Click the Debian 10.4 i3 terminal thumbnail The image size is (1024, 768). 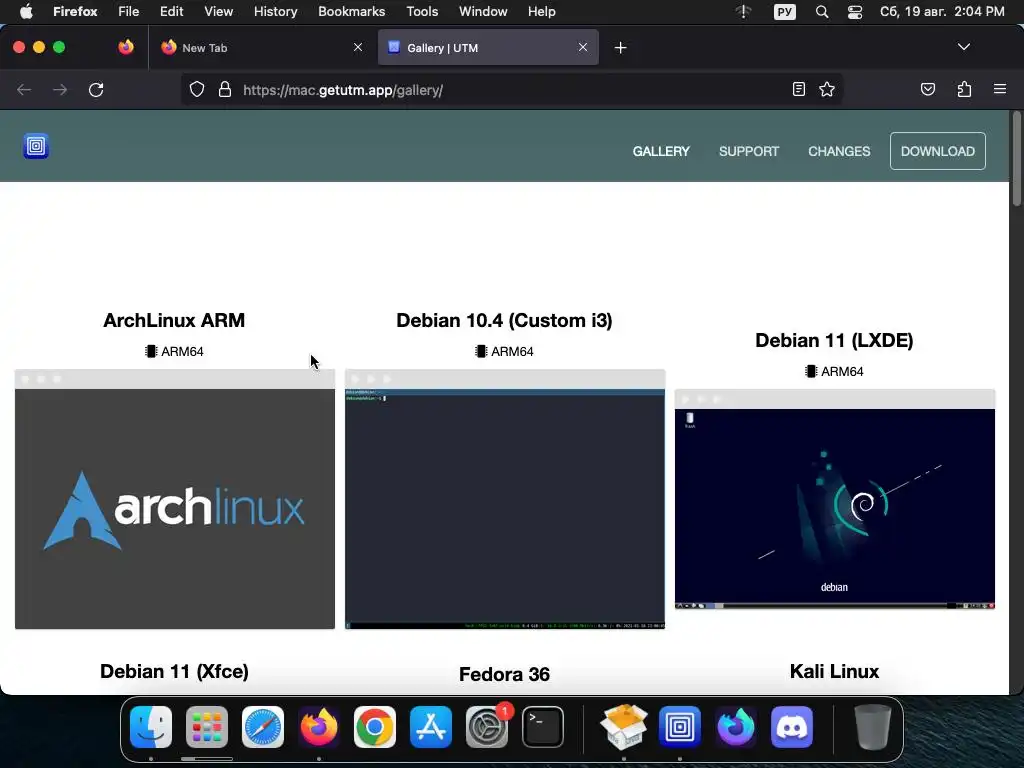pos(505,500)
